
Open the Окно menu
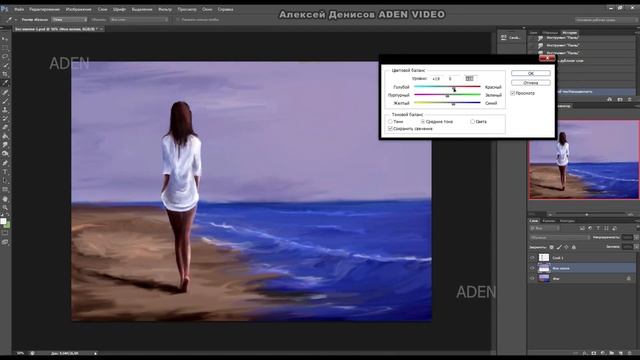[x=207, y=9]
